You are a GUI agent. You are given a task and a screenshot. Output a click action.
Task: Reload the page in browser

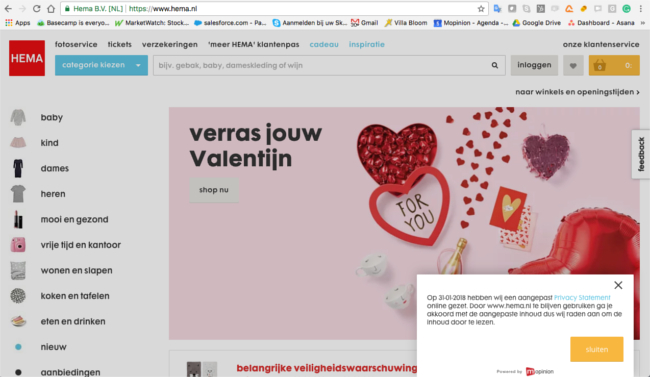36,9
